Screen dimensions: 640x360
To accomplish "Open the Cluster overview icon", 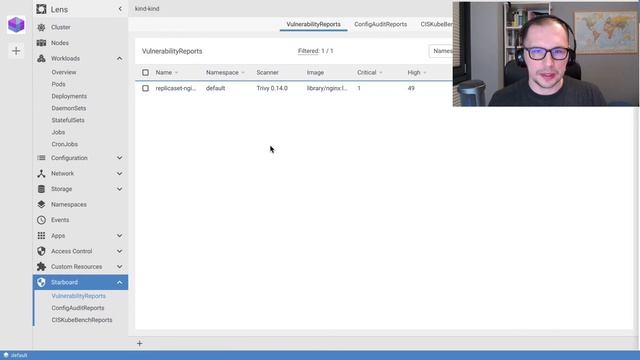I will (41, 27).
